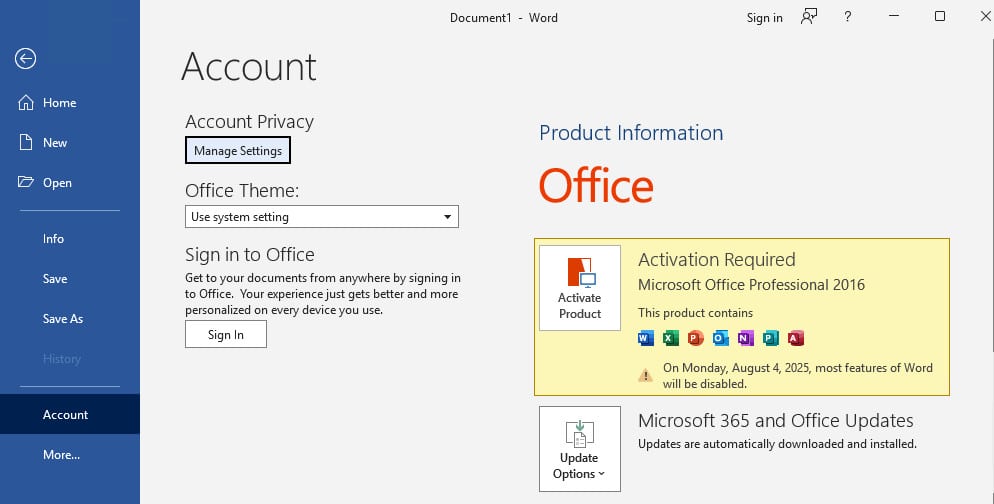The image size is (994, 504).
Task: Click the Manage Settings button
Action: pyautogui.click(x=238, y=150)
